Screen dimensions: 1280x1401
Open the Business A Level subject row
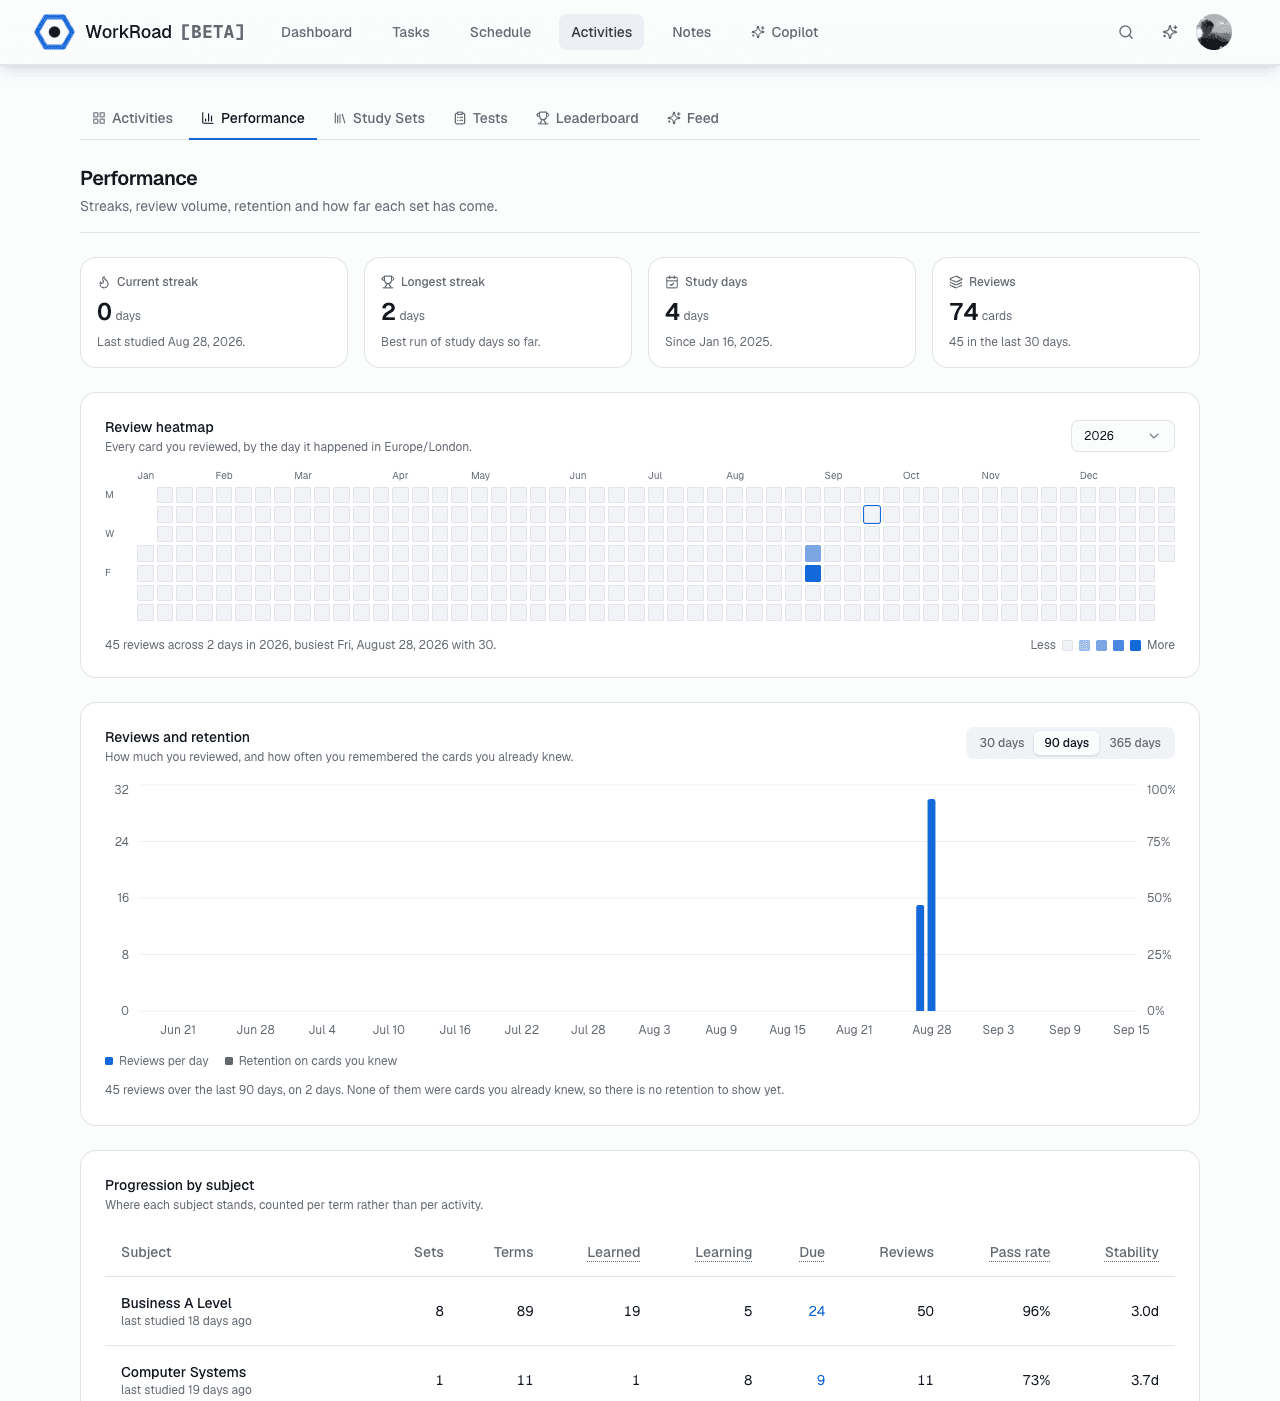tap(640, 1311)
